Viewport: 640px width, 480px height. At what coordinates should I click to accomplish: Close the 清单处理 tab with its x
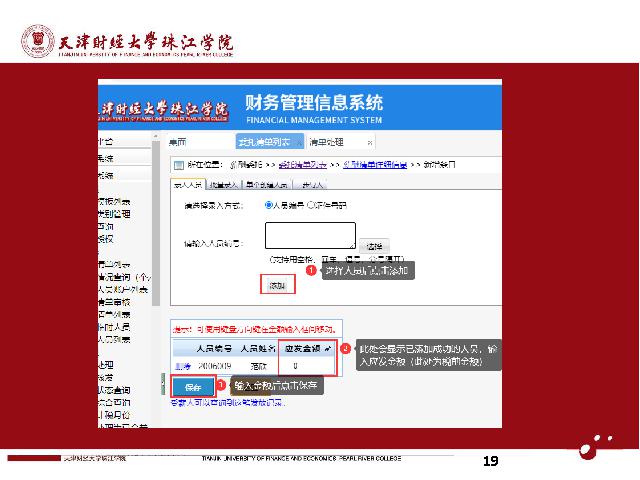(x=369, y=143)
